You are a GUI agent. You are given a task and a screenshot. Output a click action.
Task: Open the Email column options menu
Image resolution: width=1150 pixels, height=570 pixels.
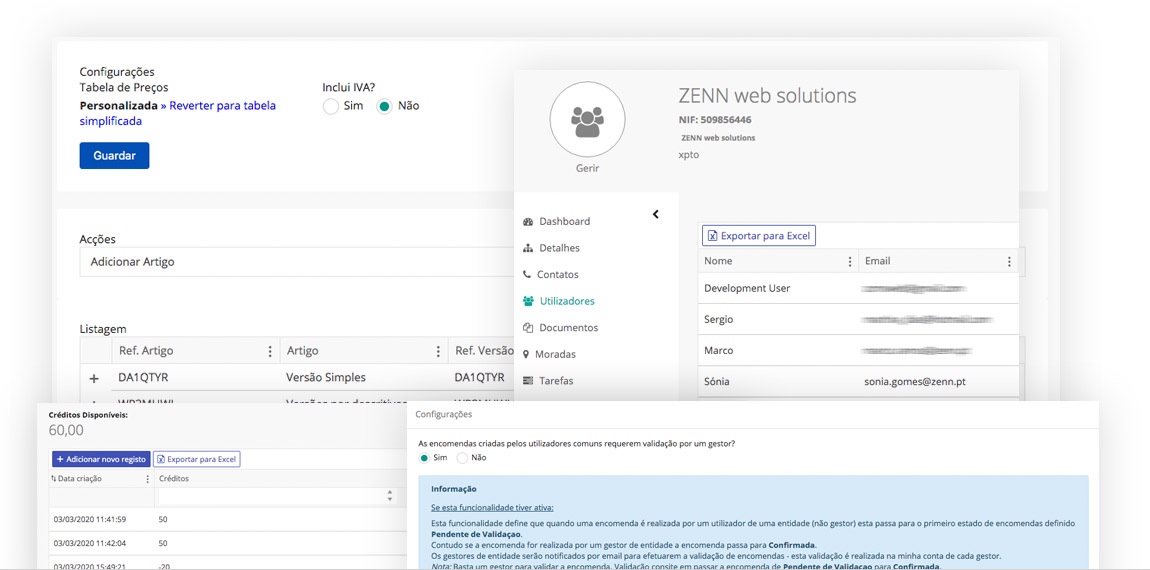1009,261
